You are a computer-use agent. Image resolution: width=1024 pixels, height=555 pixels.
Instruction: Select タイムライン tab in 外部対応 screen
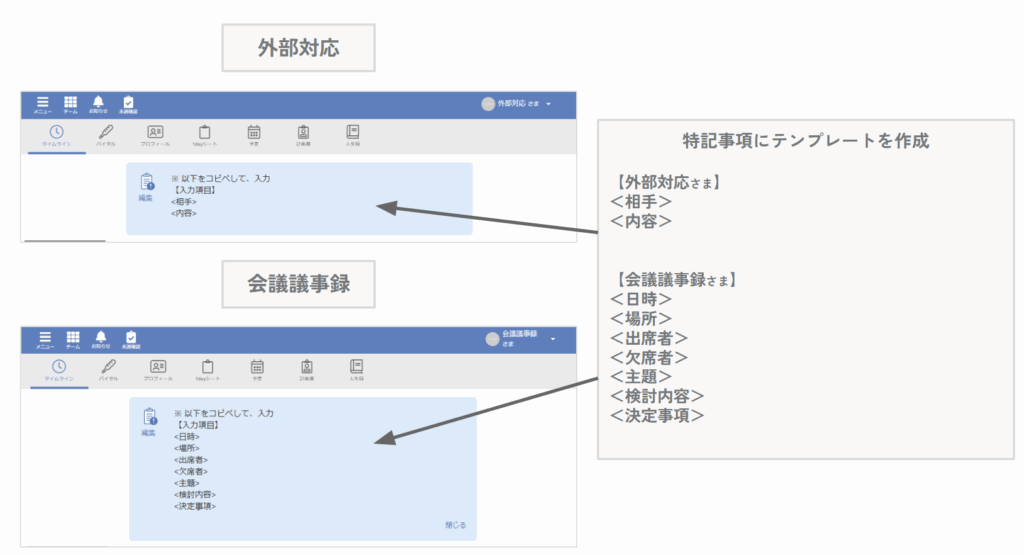pyautogui.click(x=57, y=136)
